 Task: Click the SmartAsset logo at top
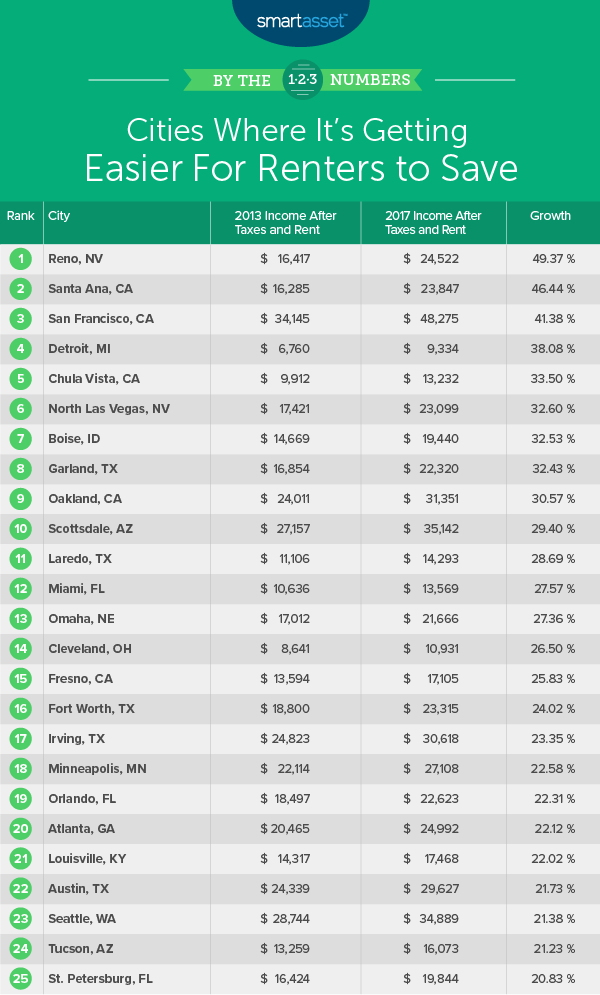point(300,19)
